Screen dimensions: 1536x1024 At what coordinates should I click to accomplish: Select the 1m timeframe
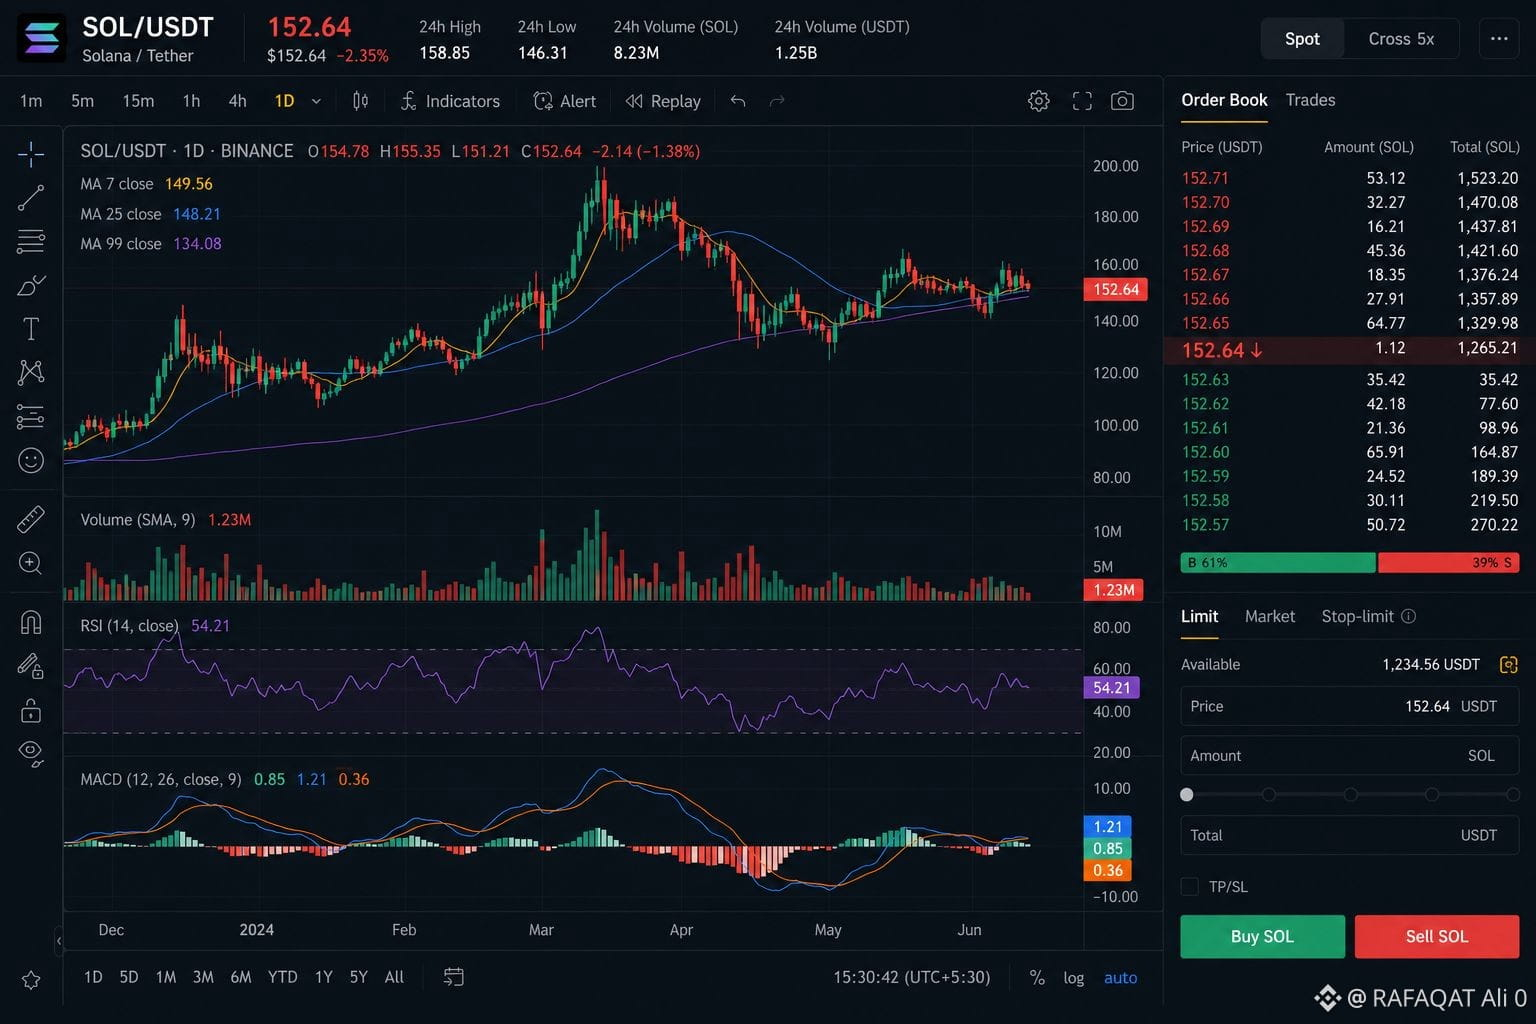tap(31, 101)
